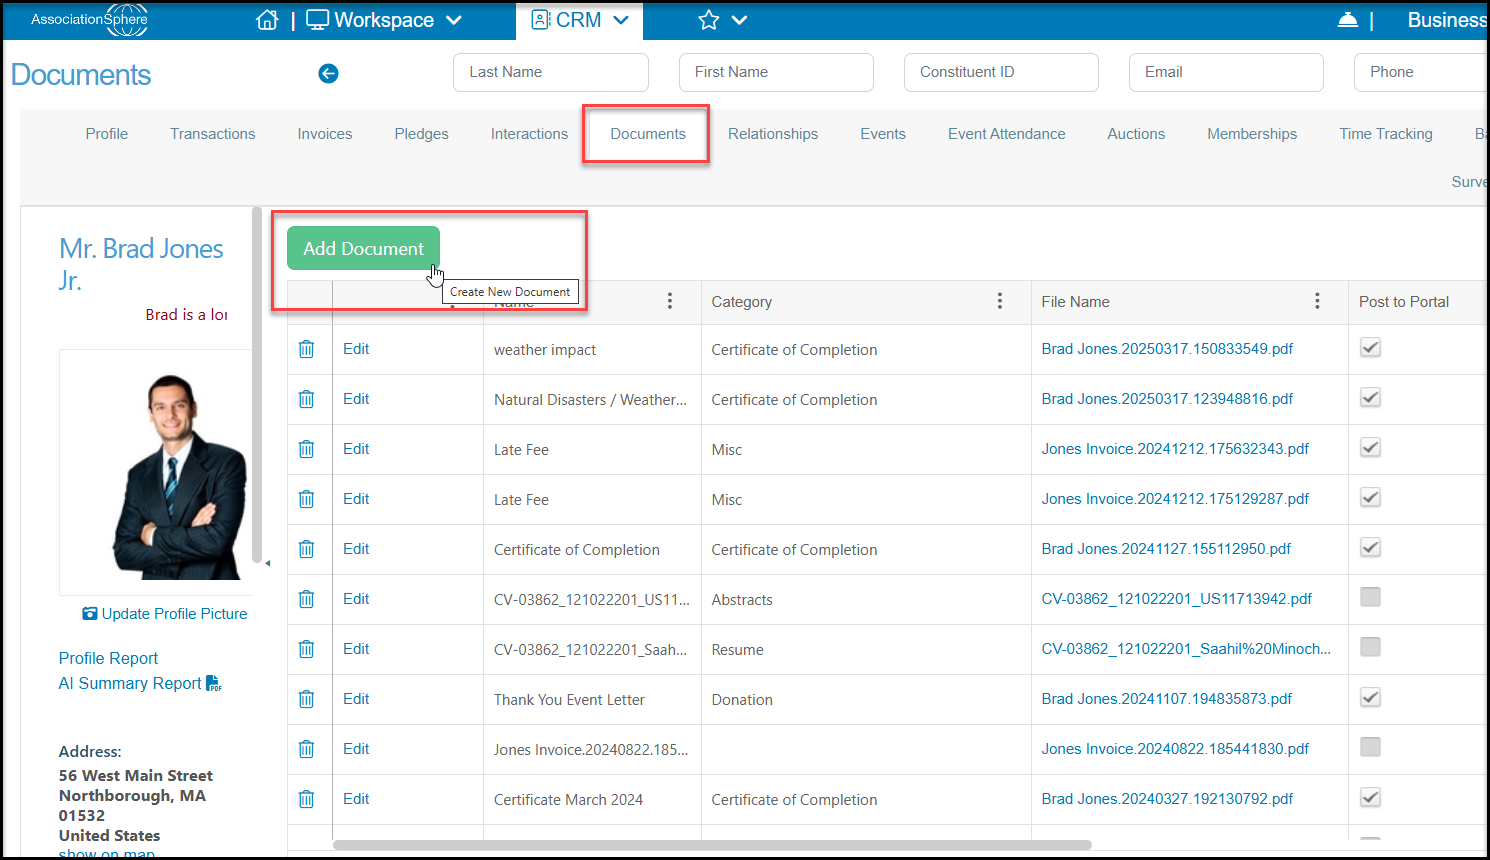This screenshot has height=860, width=1490.
Task: Open the bell notification icon
Action: pyautogui.click(x=1348, y=20)
